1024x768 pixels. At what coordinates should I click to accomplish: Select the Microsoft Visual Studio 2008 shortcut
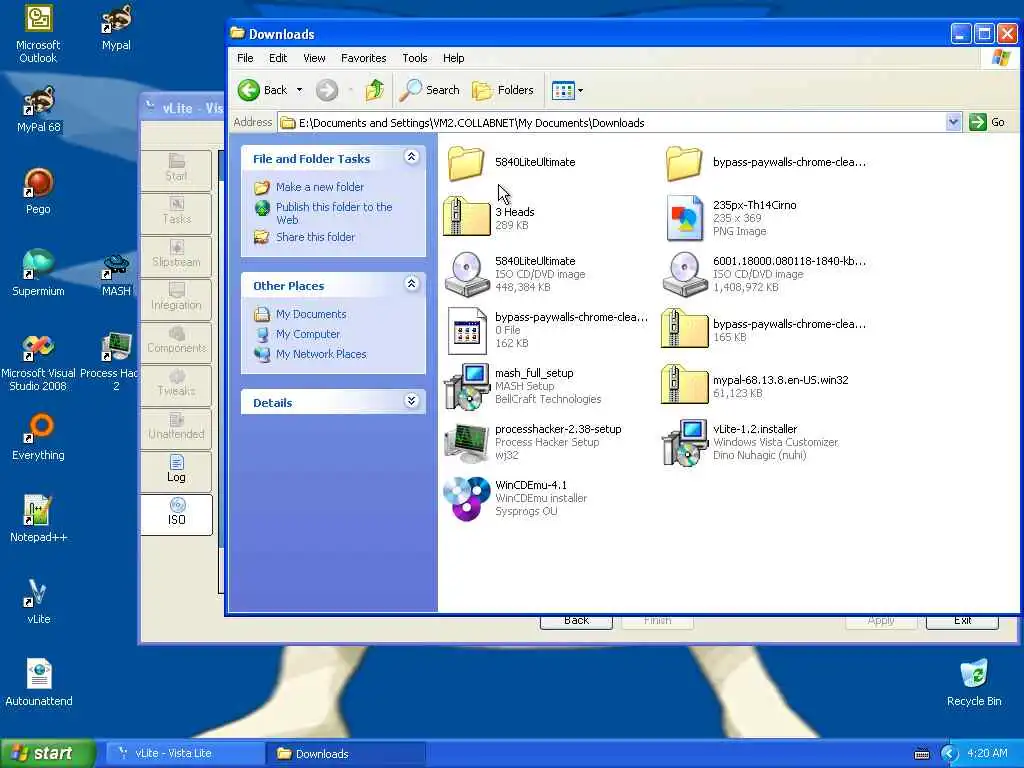38,362
